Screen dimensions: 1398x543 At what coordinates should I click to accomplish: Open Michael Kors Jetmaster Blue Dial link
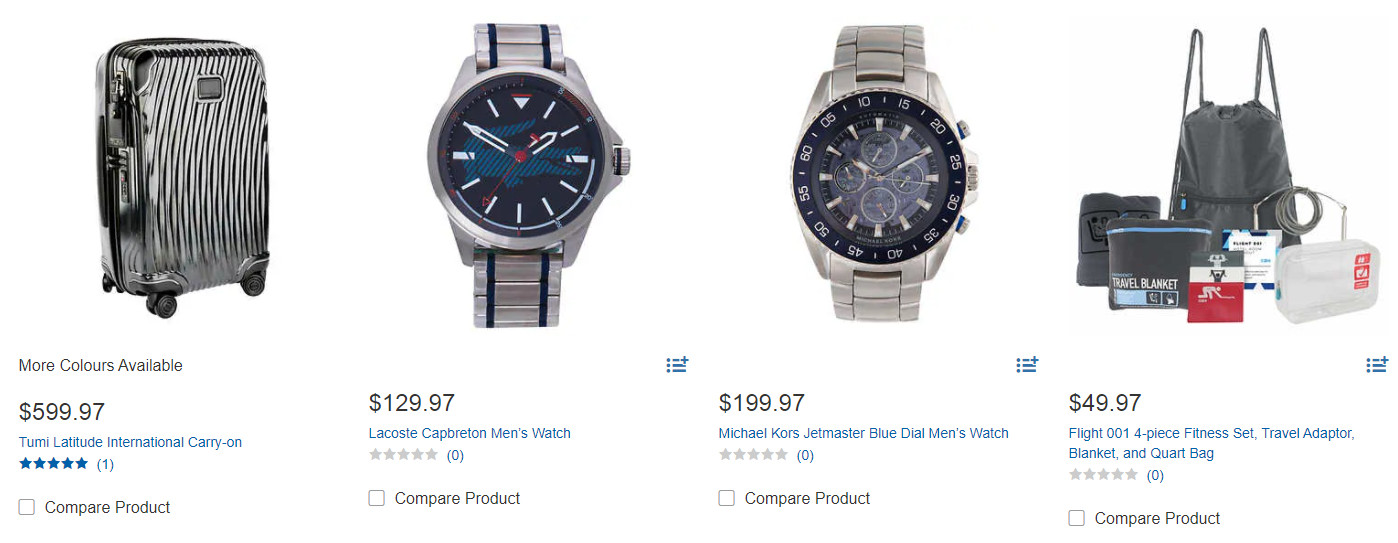(863, 433)
